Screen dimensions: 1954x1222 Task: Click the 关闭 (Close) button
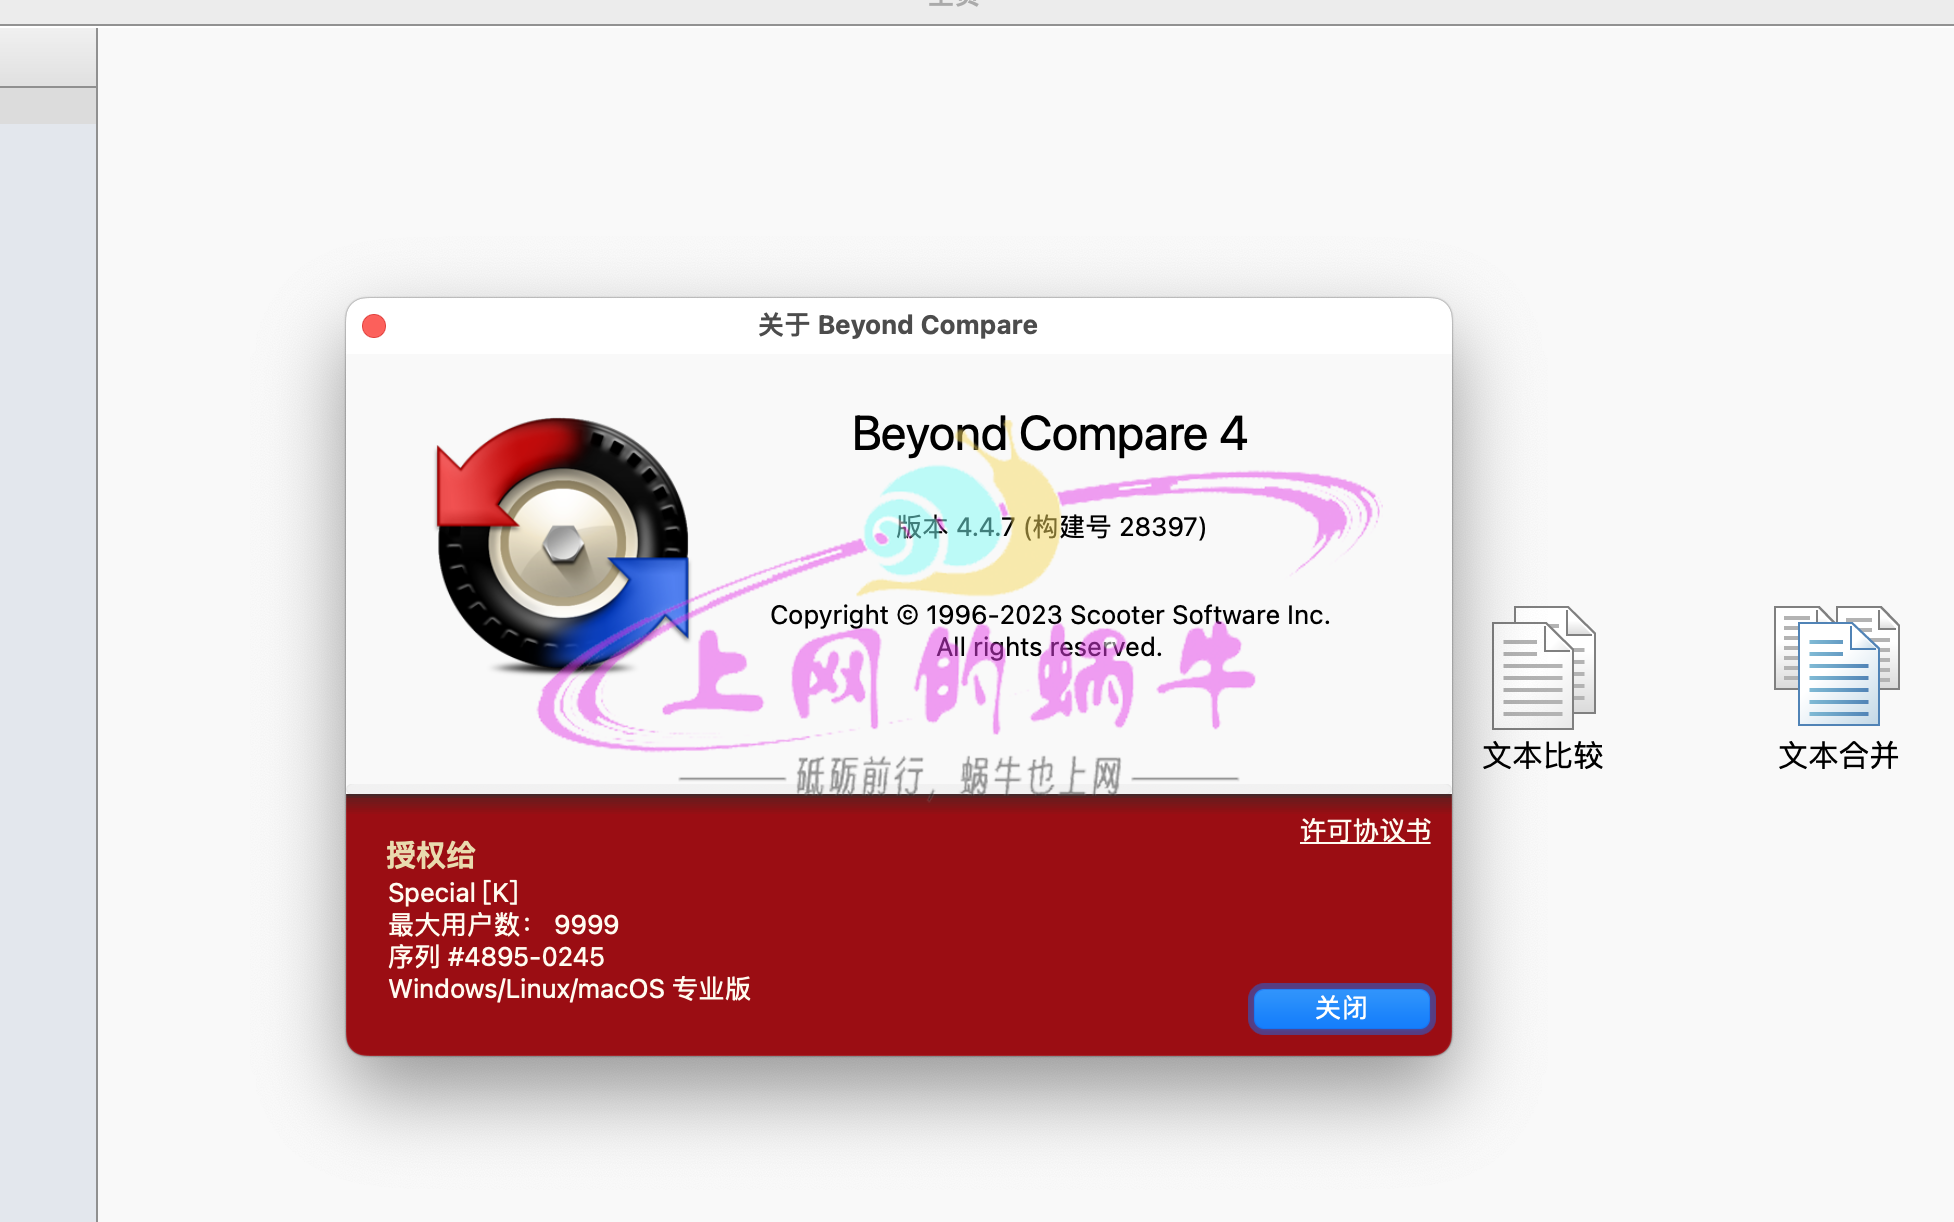(1340, 1008)
